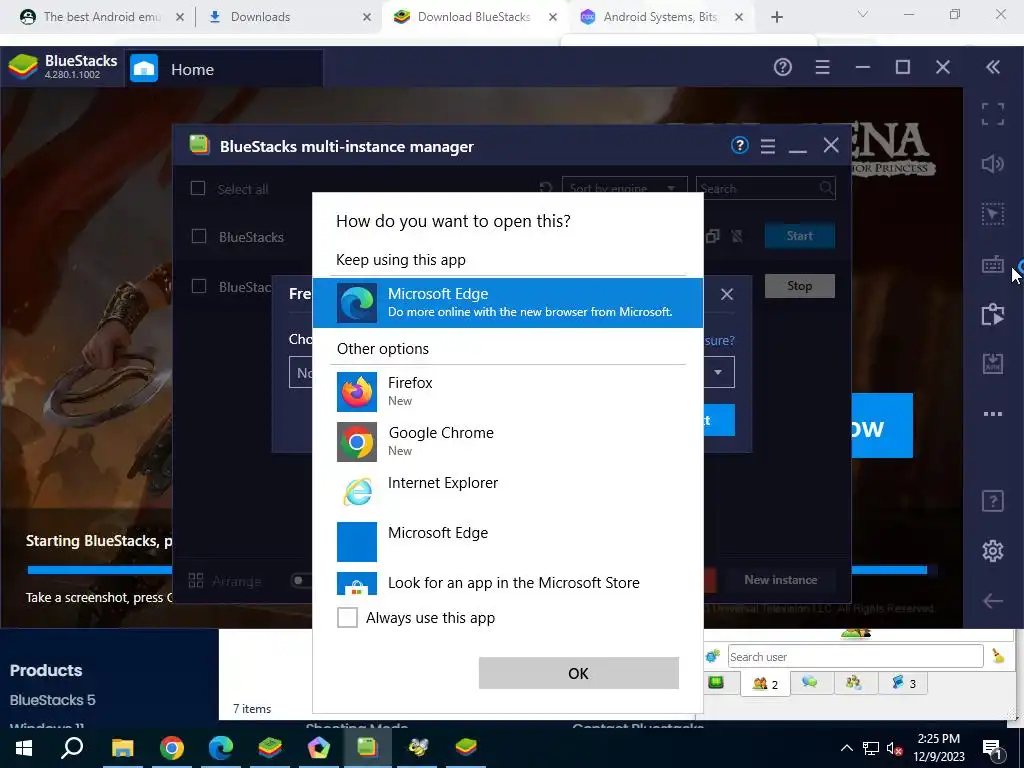Open BlueStacks settings gear icon
The width and height of the screenshot is (1024, 768).
click(993, 551)
